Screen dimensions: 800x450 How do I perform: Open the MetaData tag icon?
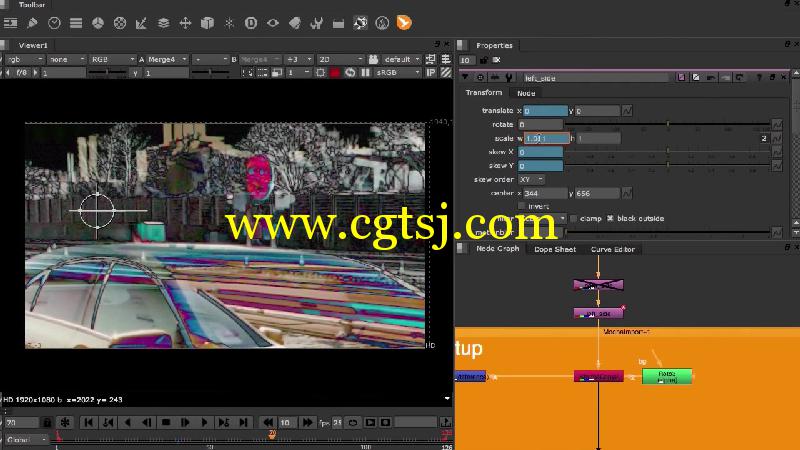click(x=295, y=23)
